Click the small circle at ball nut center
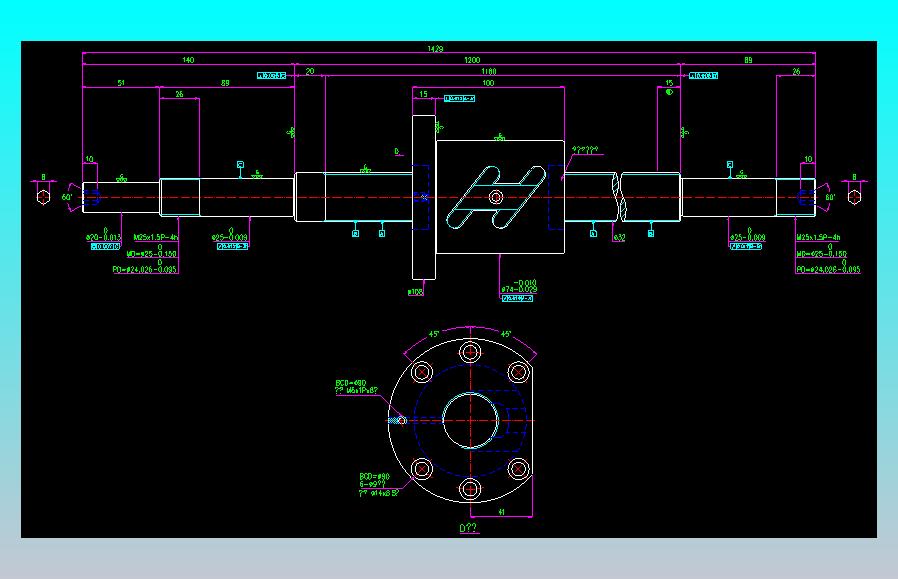 [x=496, y=198]
